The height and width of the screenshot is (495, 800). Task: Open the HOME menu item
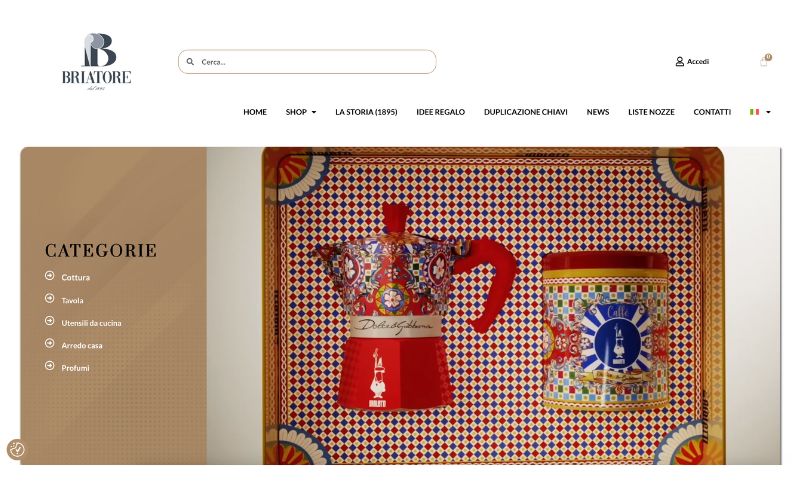(x=255, y=112)
